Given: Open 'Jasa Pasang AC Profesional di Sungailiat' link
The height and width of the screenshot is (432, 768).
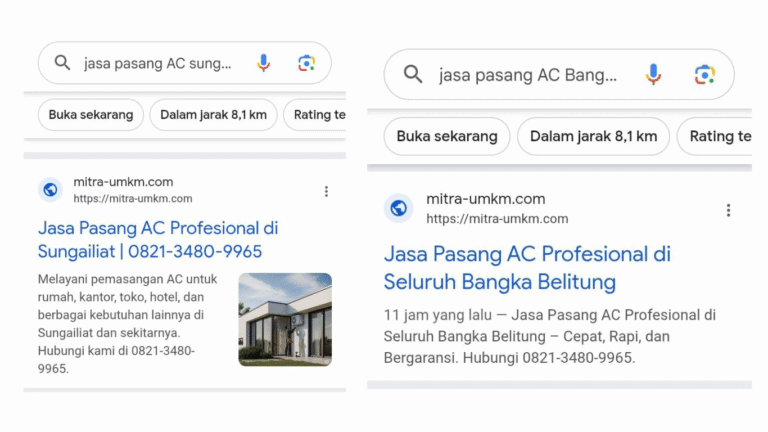Looking at the screenshot, I should tap(158, 240).
